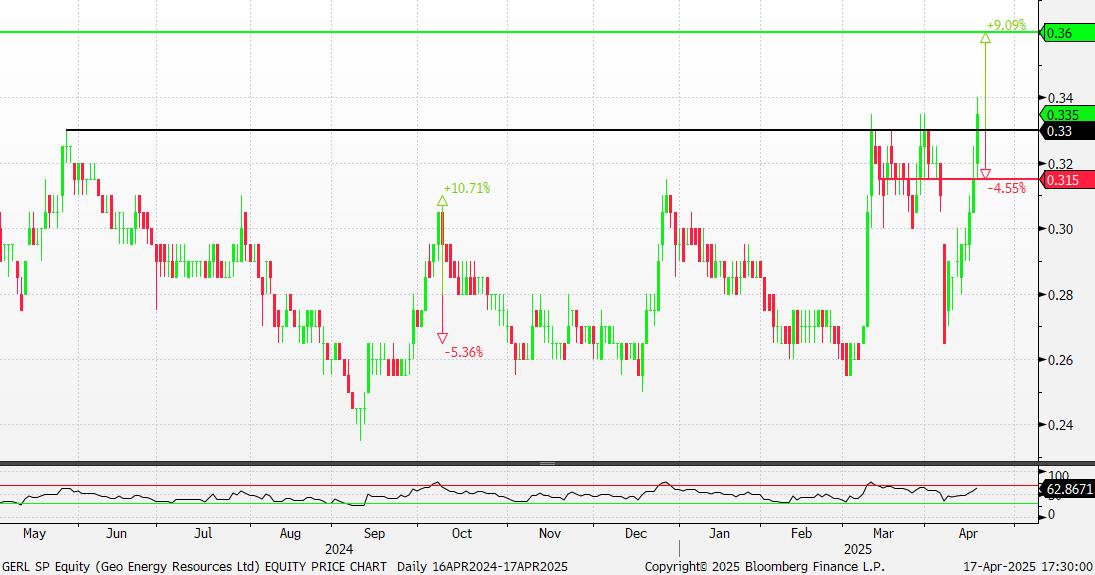Click the 2025 year label on time axis

(858, 549)
